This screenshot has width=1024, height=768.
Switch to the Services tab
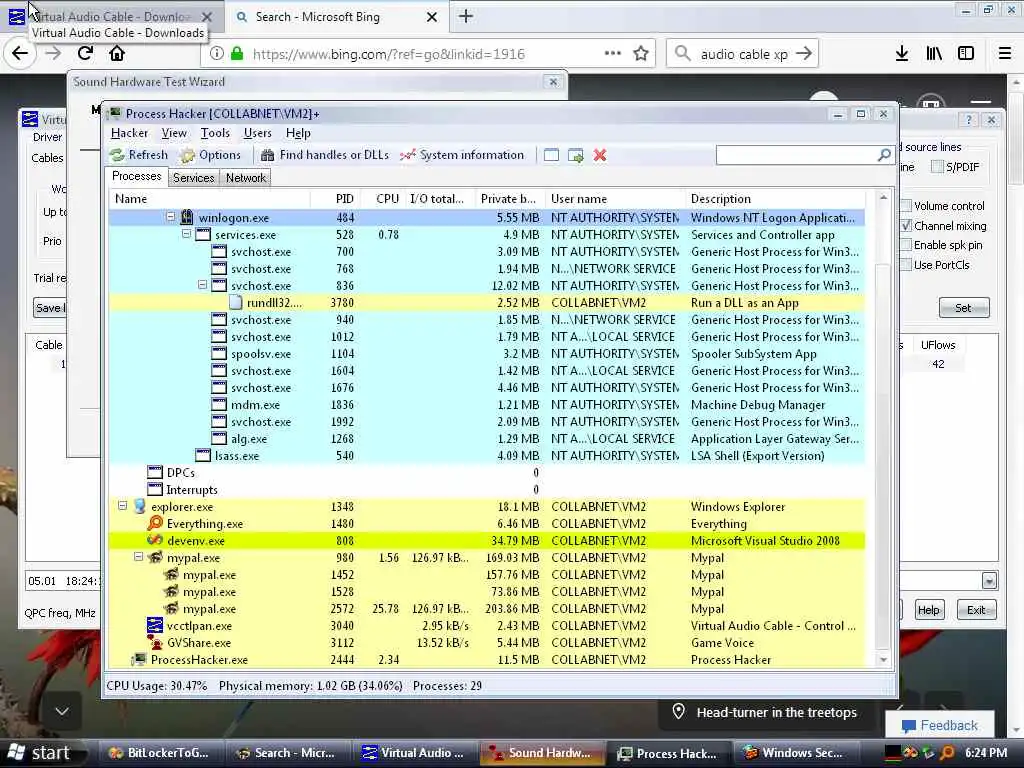click(193, 178)
